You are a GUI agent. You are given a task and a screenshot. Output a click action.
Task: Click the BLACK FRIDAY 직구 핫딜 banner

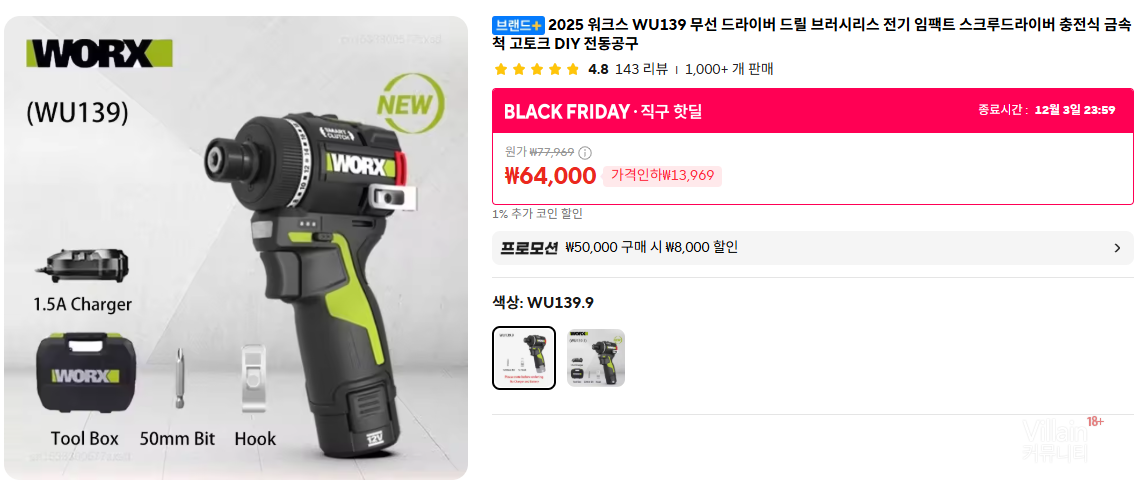click(813, 111)
